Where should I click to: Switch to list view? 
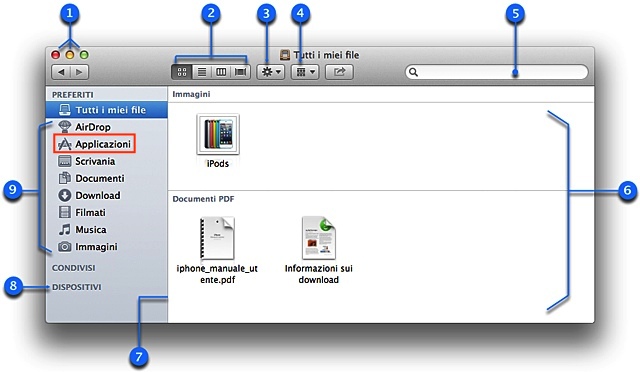point(202,72)
